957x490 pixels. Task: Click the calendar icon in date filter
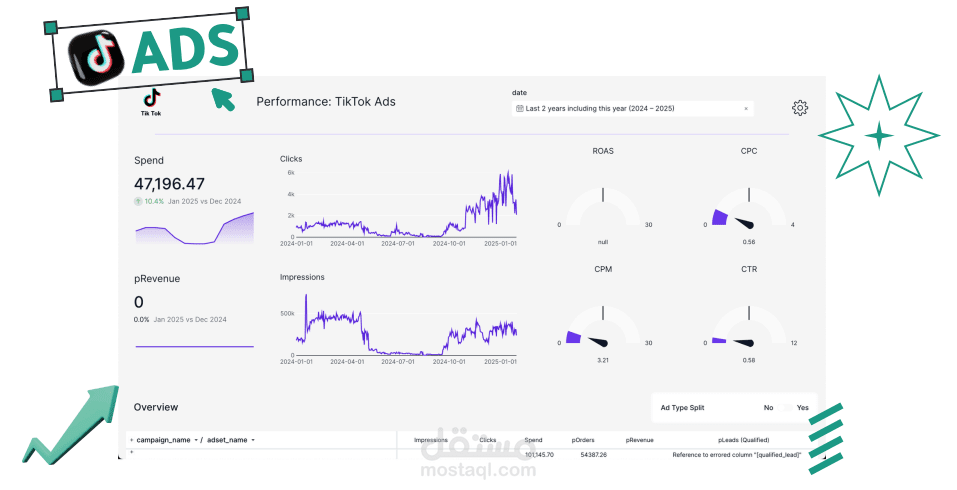point(519,109)
